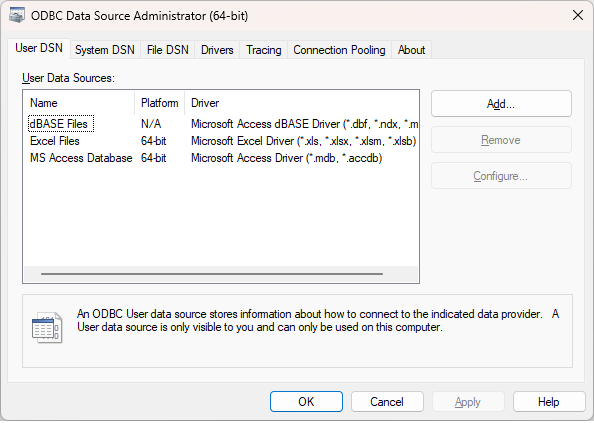594x423 pixels.
Task: Click the Microsoft Excel Driver cell
Action: coord(303,141)
